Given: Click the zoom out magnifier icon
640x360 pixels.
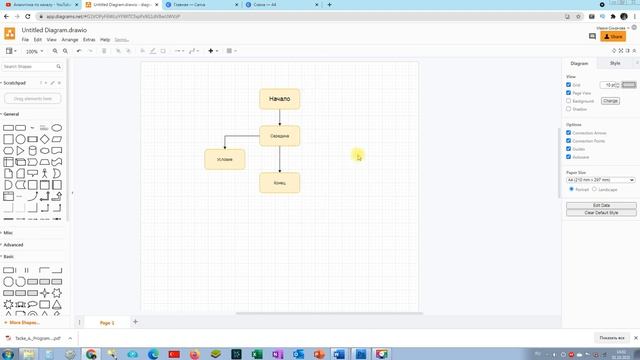Looking at the screenshot, I should click(x=65, y=51).
